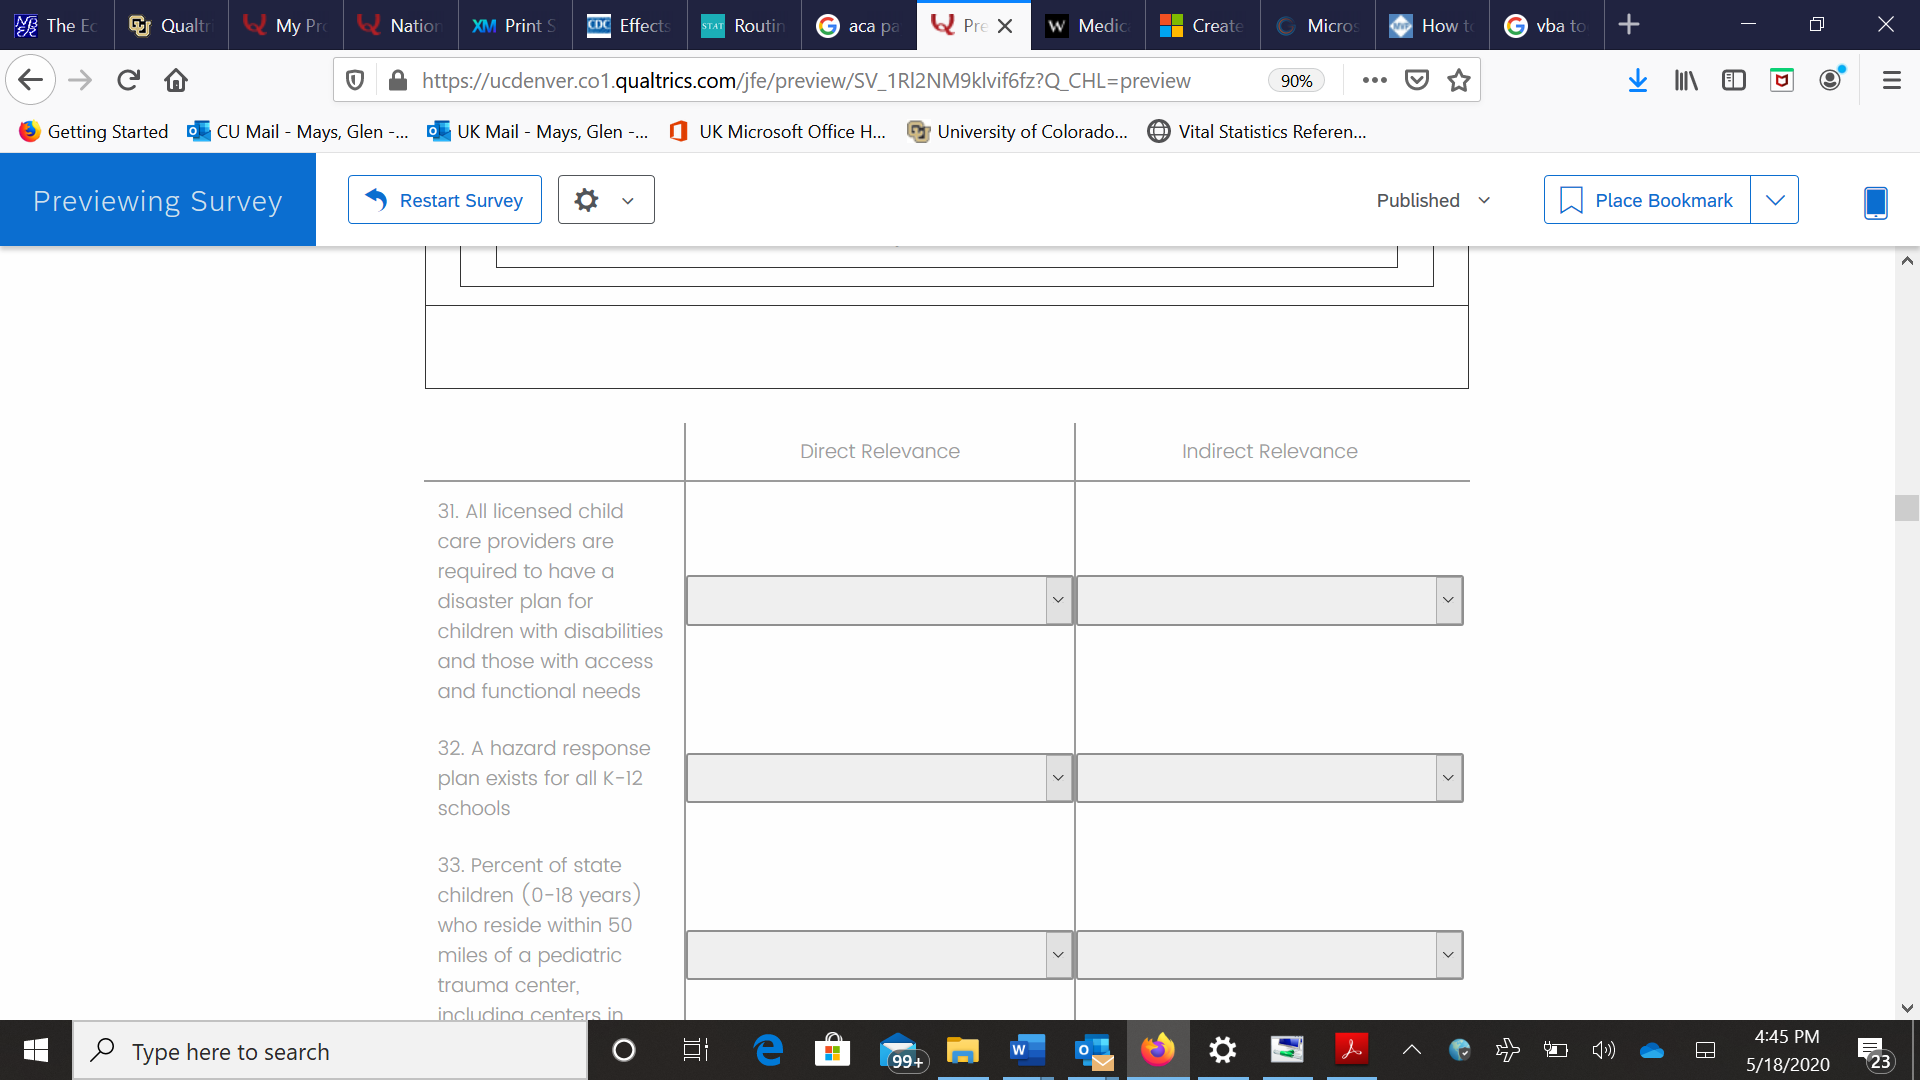Expand Place Bookmark arrow menu
Screen dimensions: 1920x1080
tap(1774, 200)
